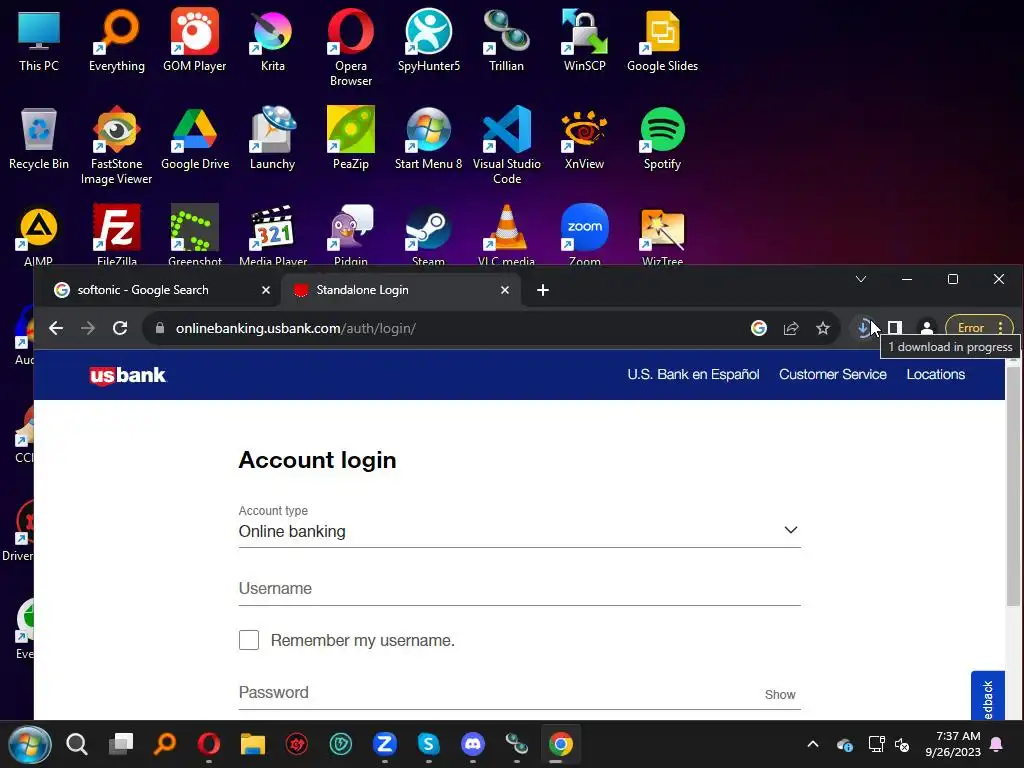Image resolution: width=1024 pixels, height=768 pixels.
Task: Open GOM Player desktop shortcut
Action: tap(195, 40)
